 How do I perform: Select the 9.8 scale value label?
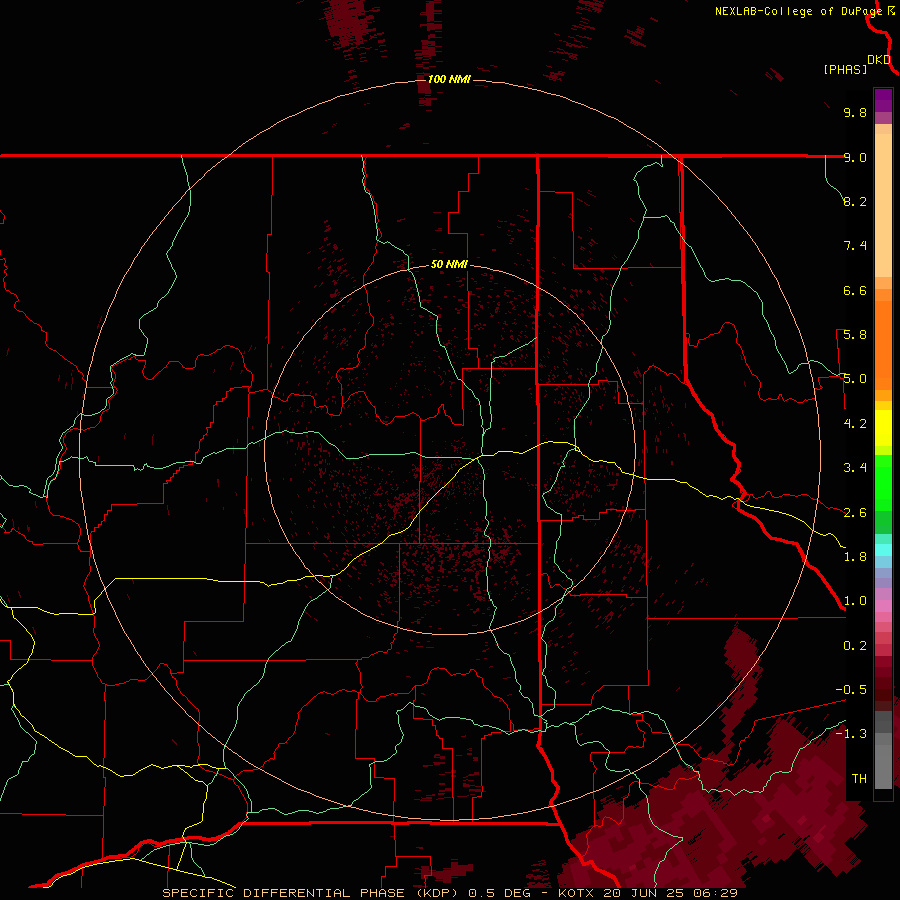(855, 112)
